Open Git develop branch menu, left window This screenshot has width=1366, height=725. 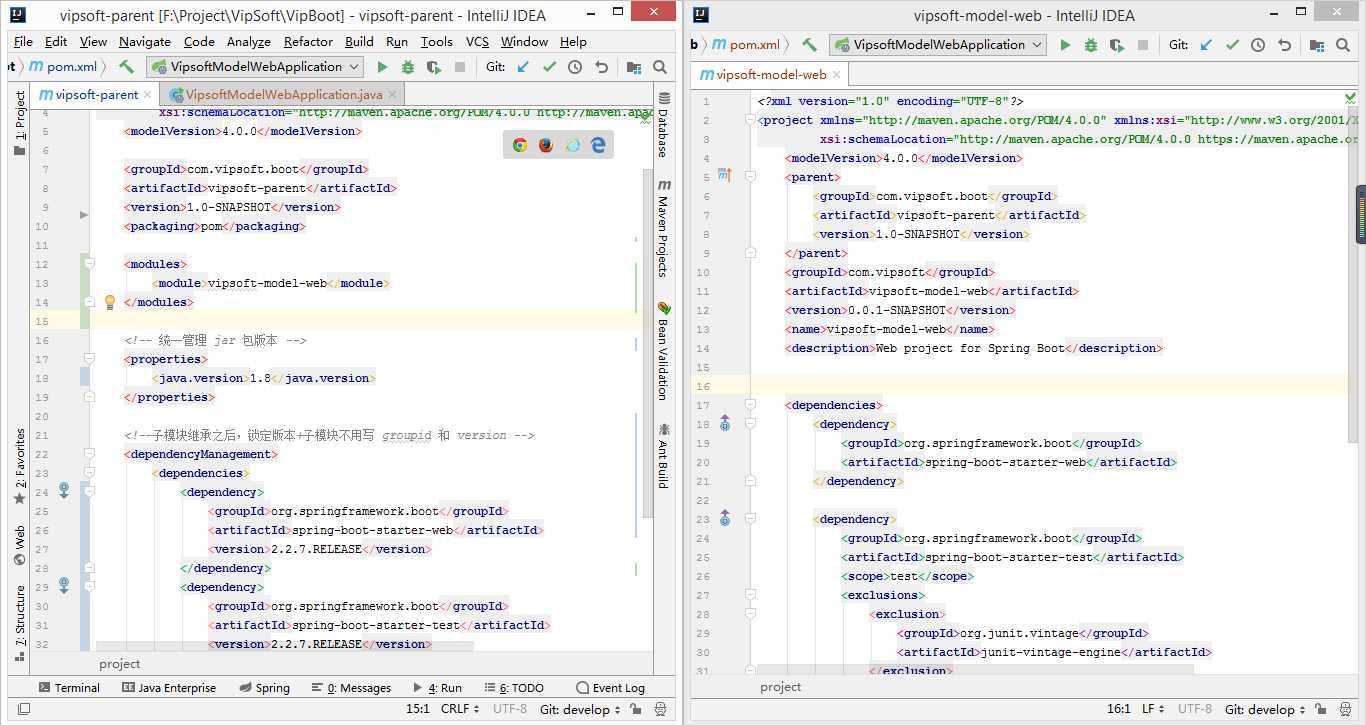(580, 709)
